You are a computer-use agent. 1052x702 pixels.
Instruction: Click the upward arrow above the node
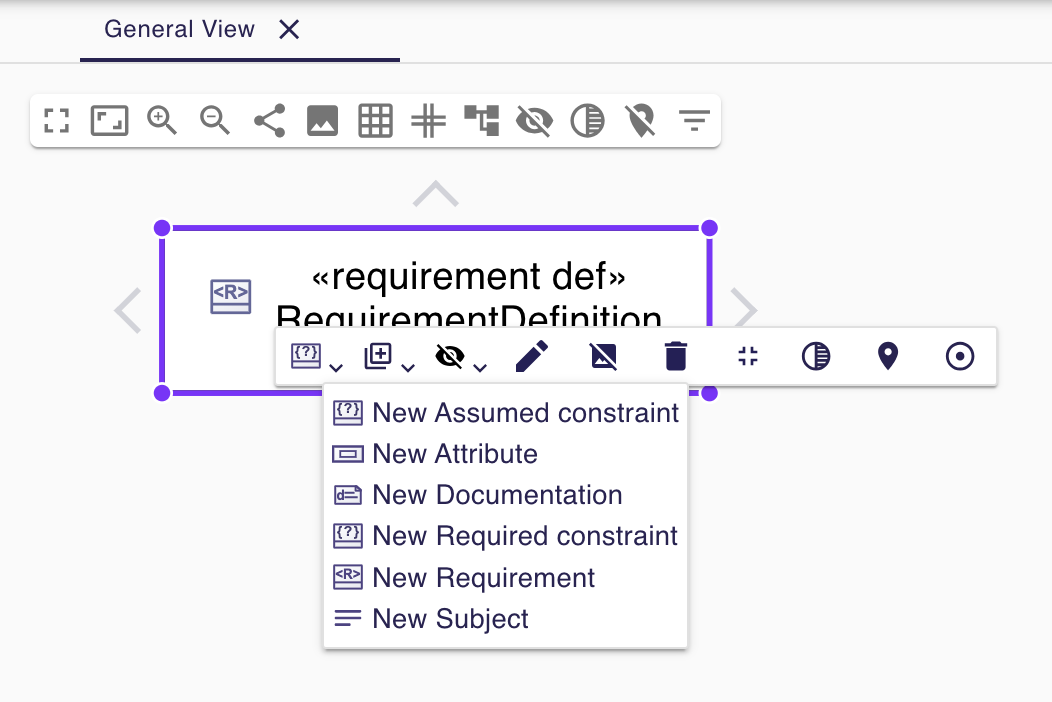click(x=435, y=192)
